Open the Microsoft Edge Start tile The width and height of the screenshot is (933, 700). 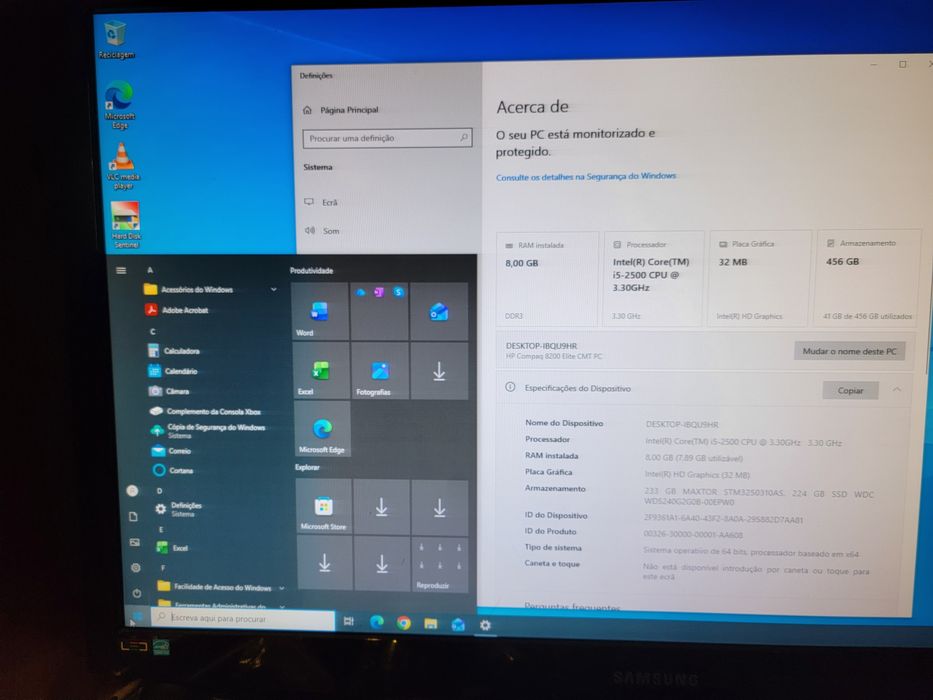point(323,429)
